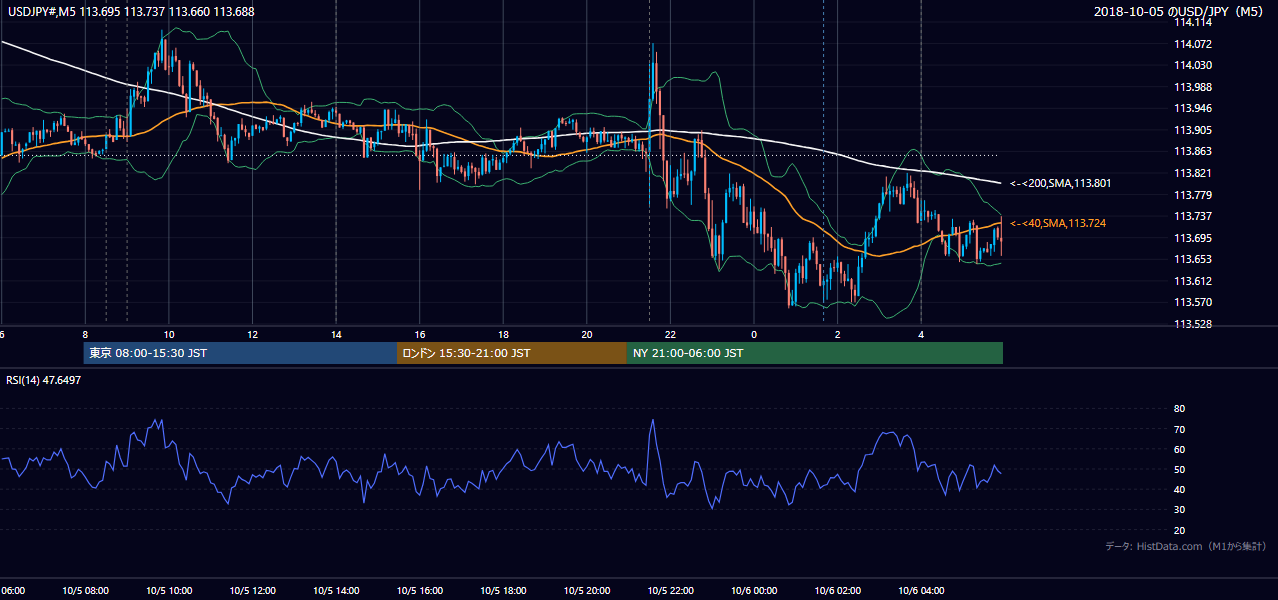
Task: Click the RSI(14) 47.6497 indicator label
Action: [44, 380]
